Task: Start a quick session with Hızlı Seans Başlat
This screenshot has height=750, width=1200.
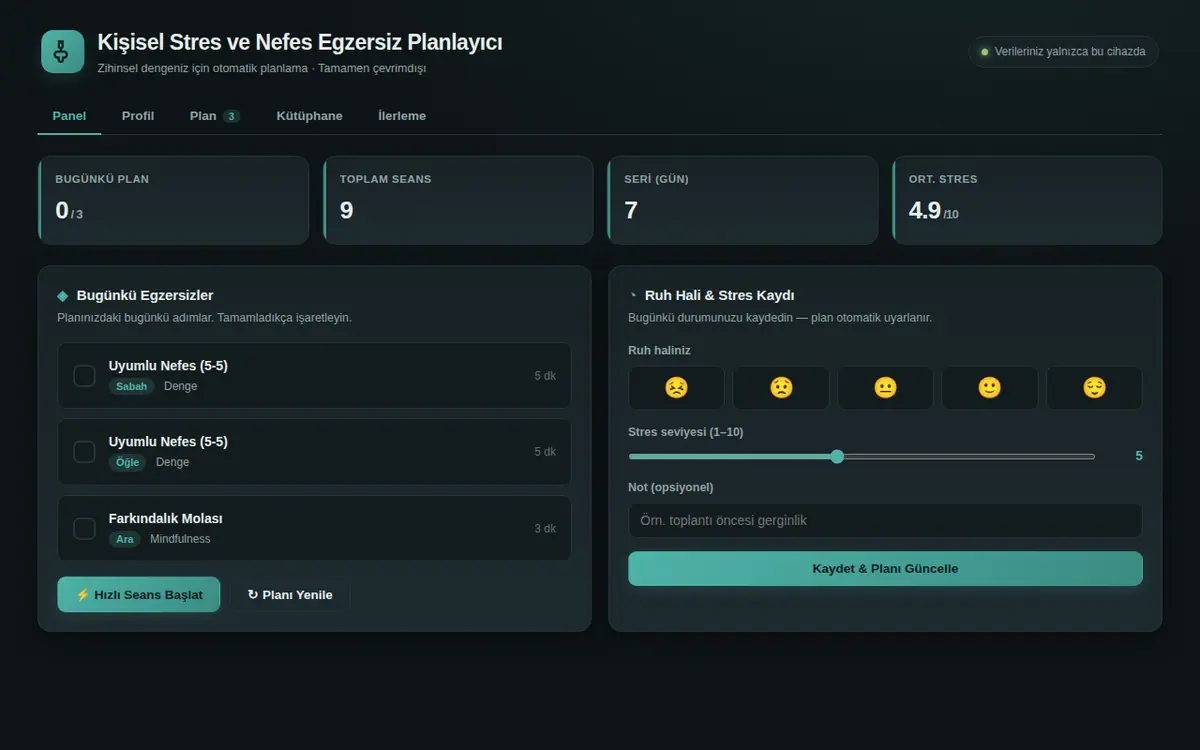Action: 139,594
